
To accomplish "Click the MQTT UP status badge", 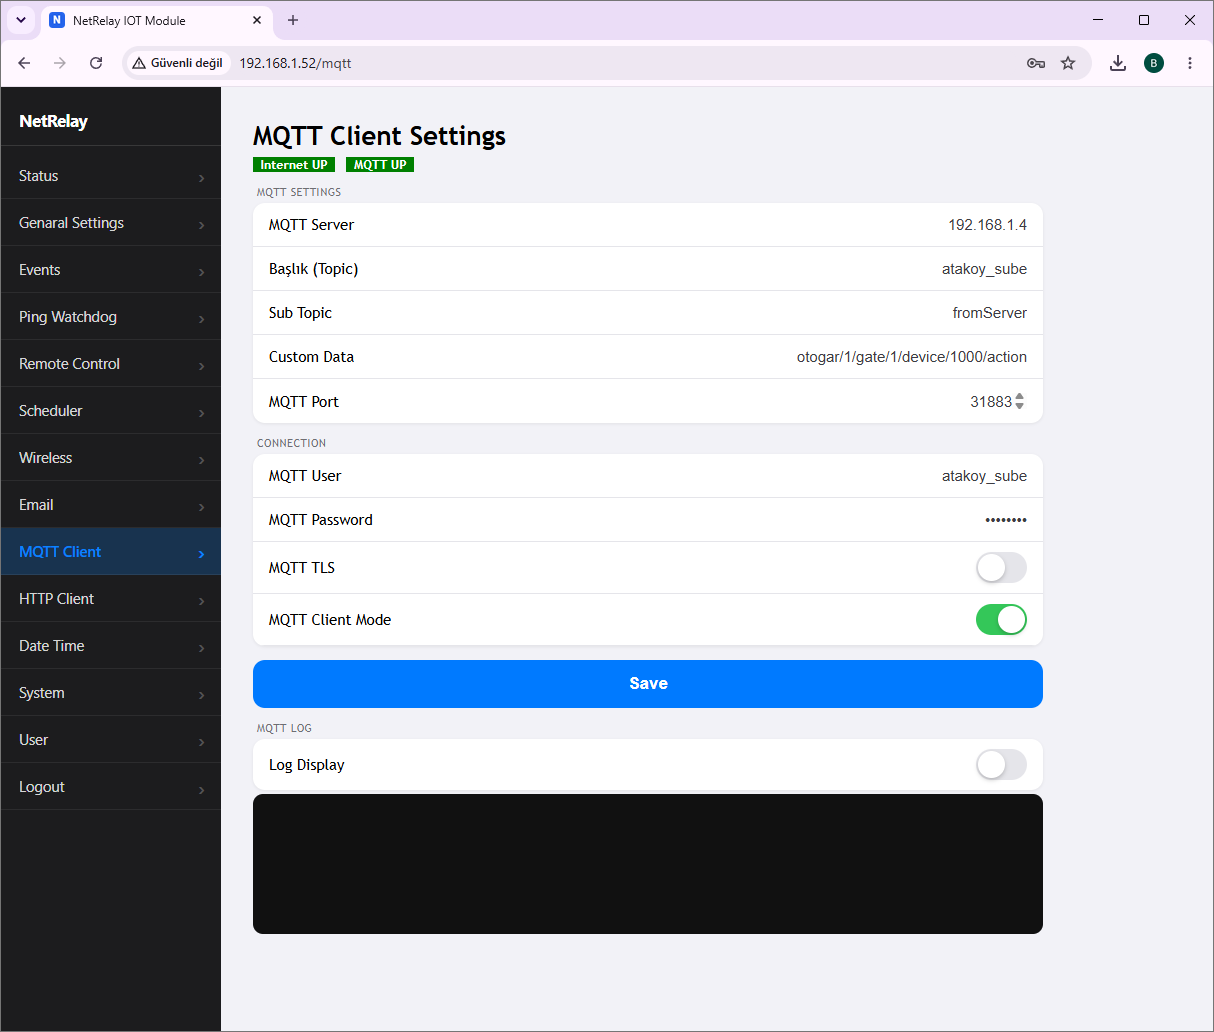I will [380, 165].
